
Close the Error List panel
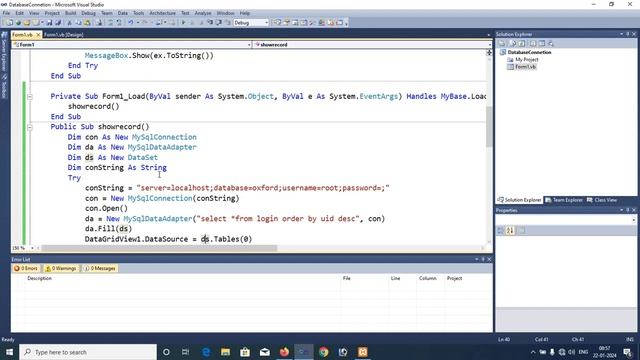pos(489,260)
